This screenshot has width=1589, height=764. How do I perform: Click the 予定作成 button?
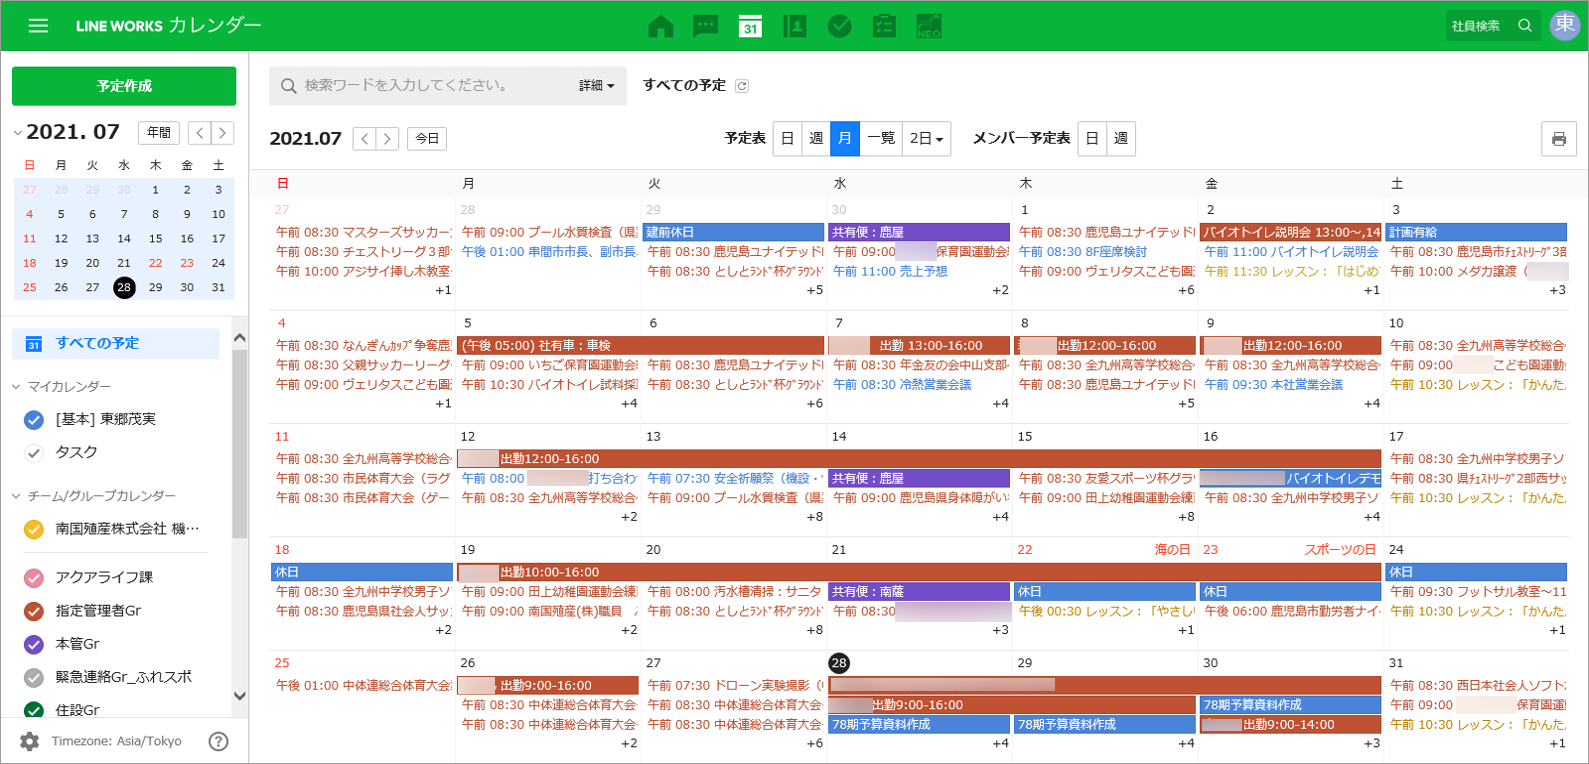click(x=124, y=86)
